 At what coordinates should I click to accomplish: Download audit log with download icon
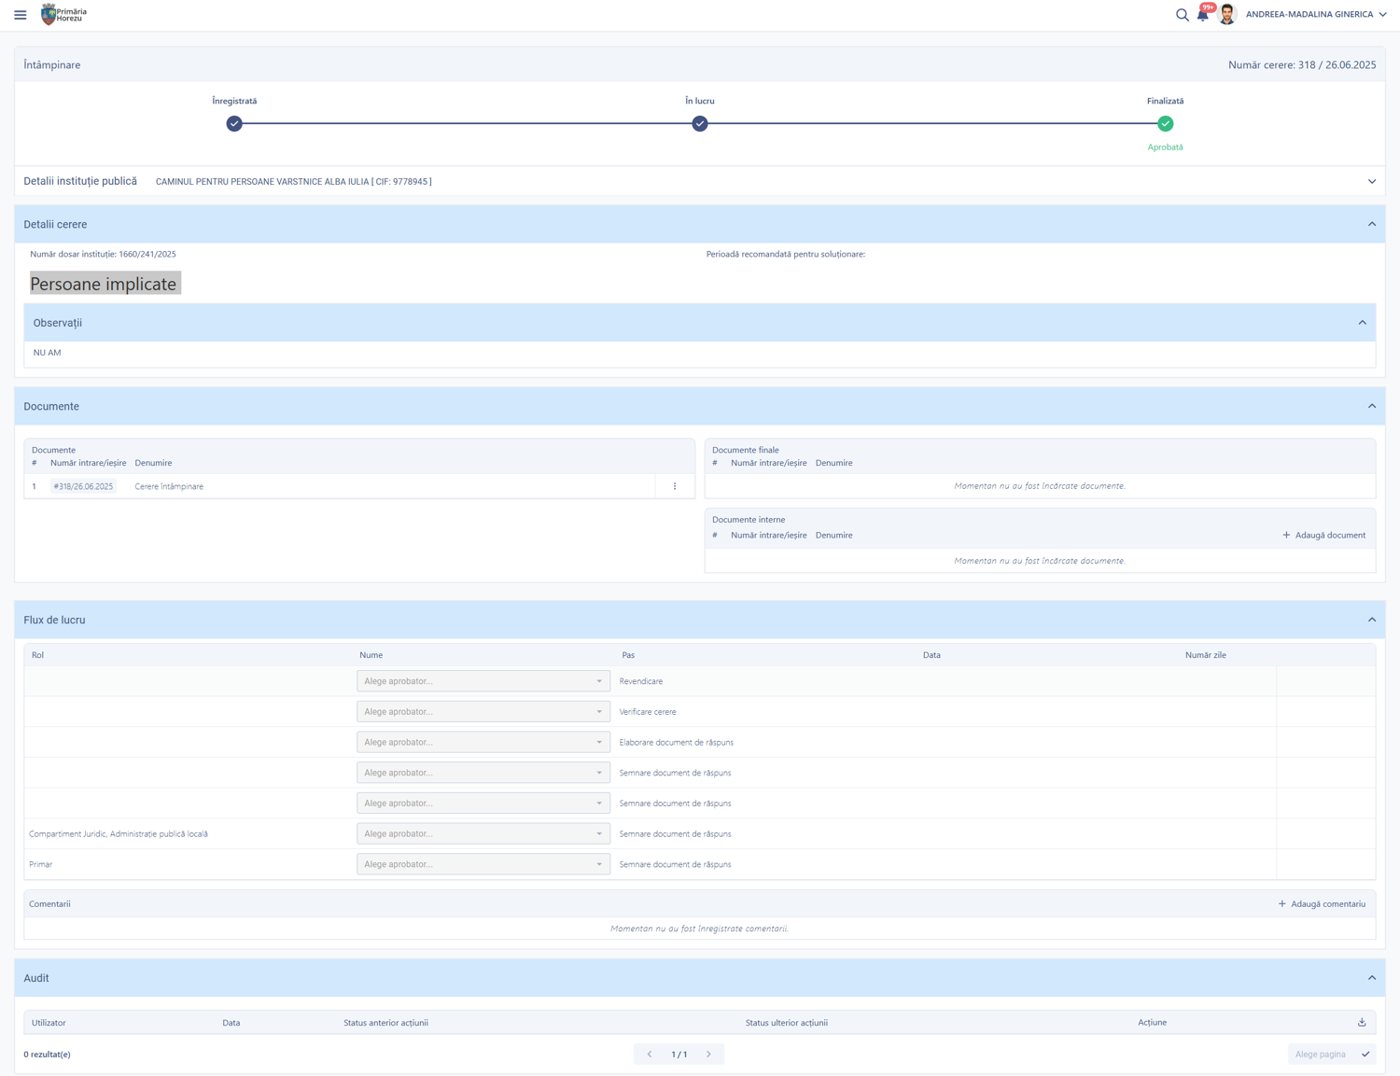coord(1361,1022)
